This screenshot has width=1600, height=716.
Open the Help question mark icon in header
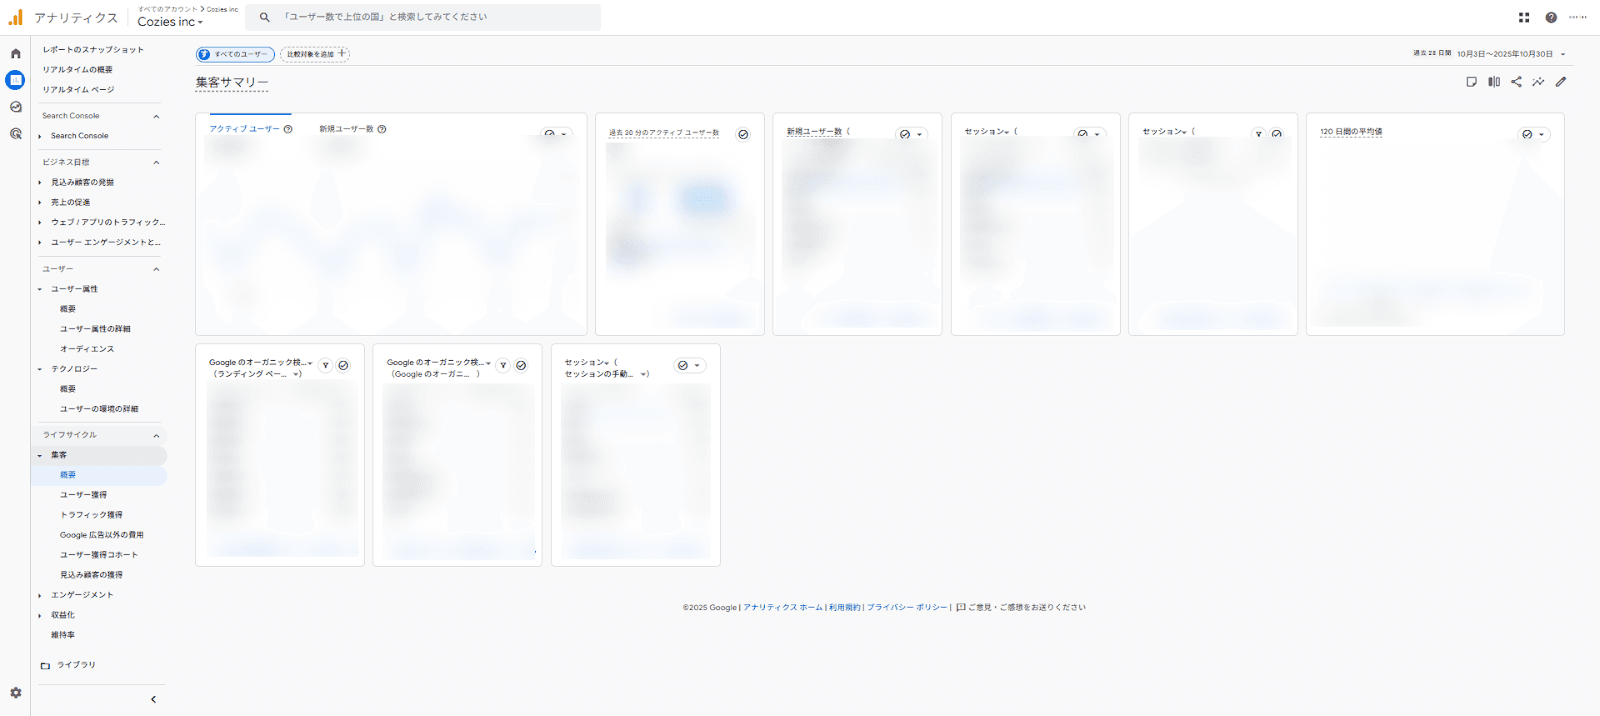1551,17
